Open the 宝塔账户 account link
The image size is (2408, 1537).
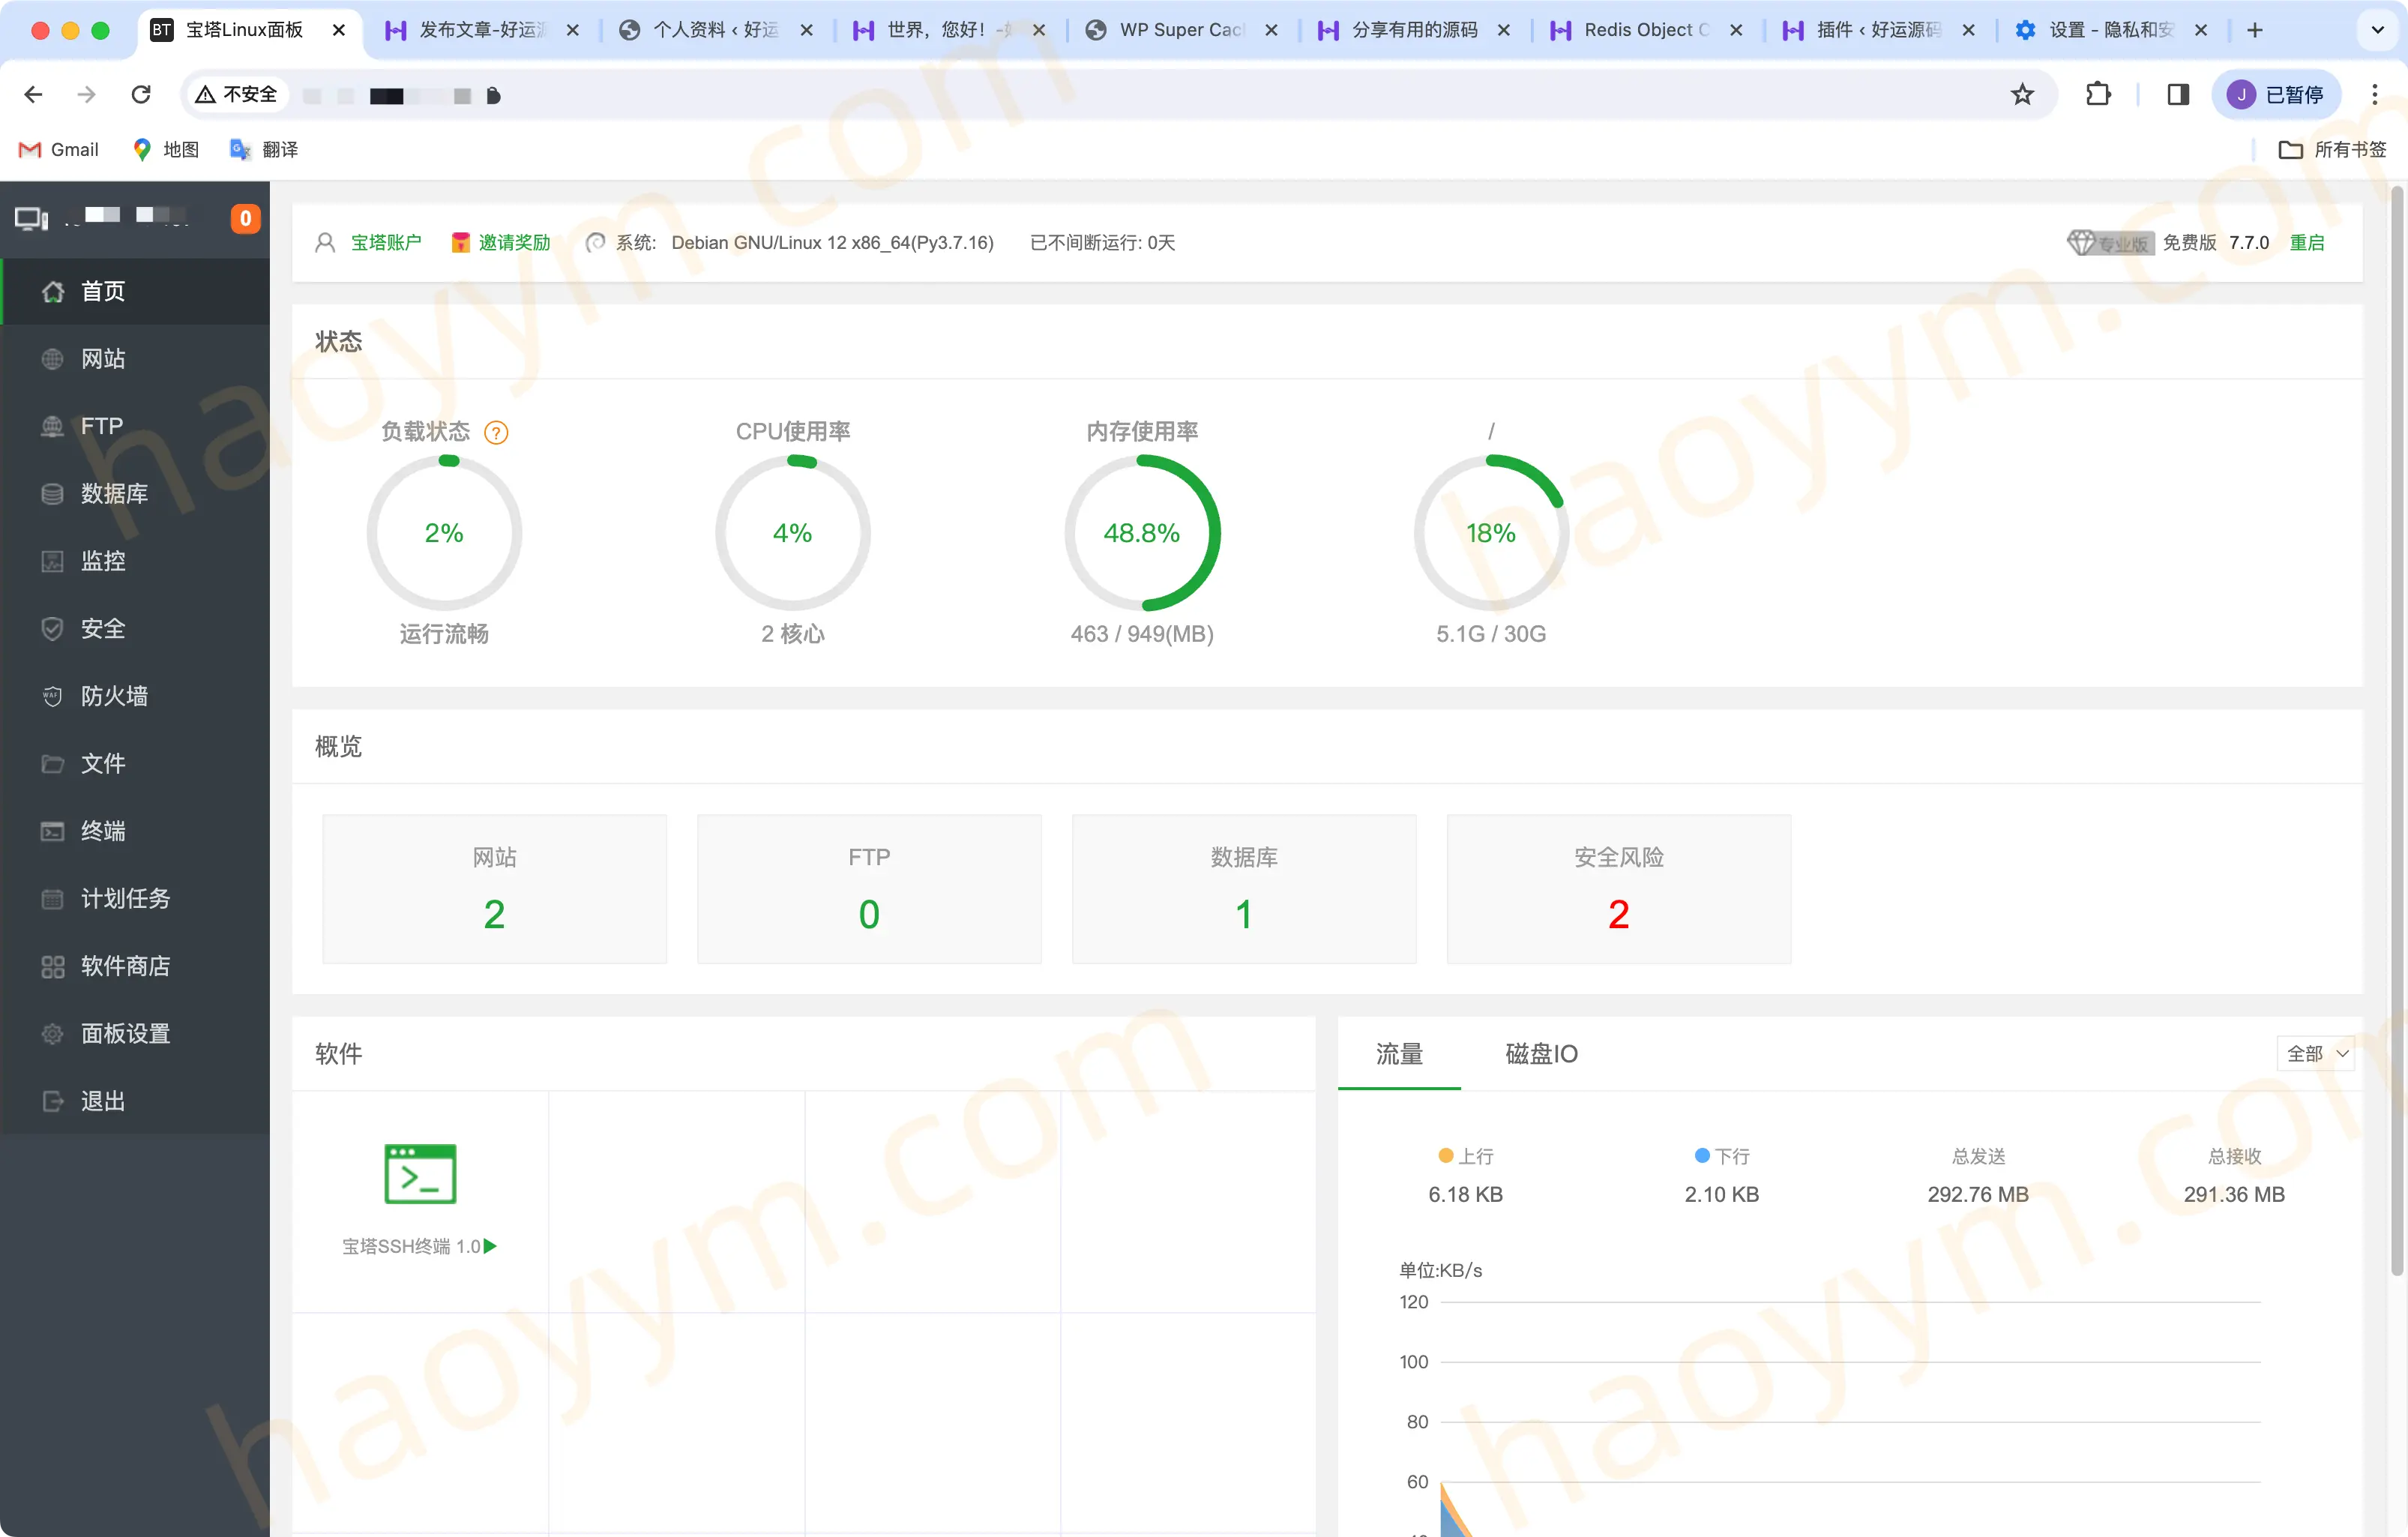point(386,242)
